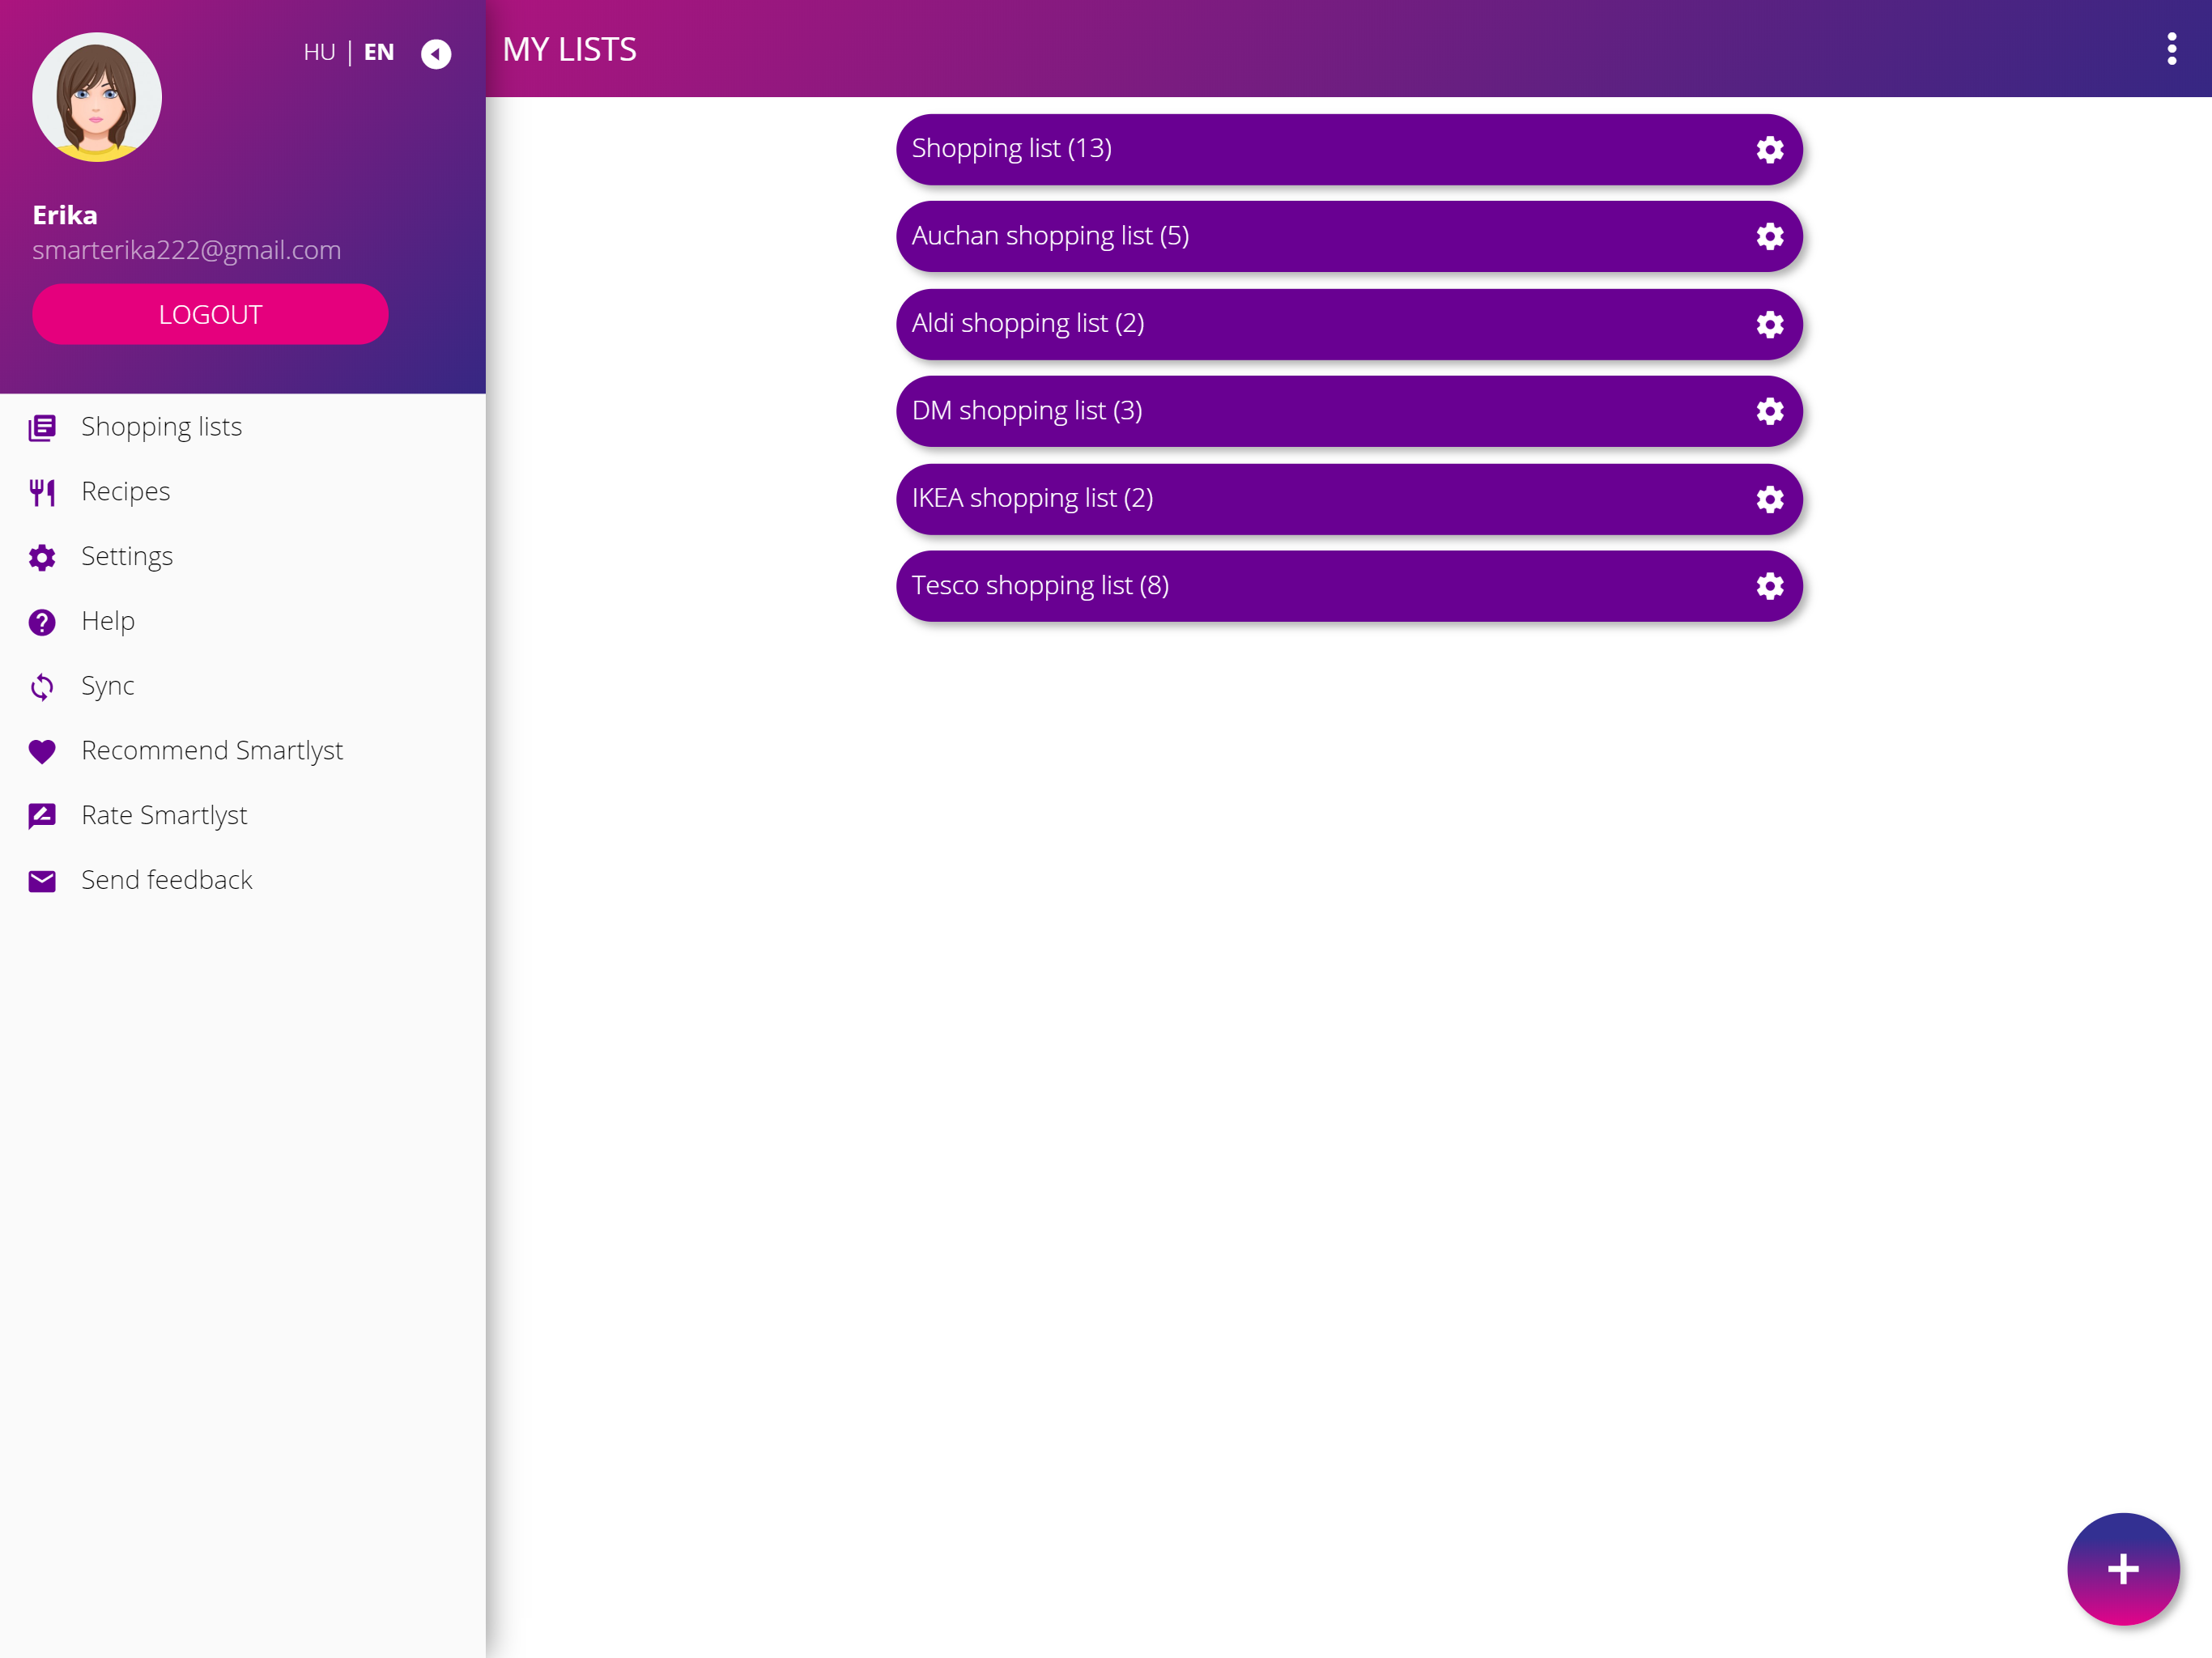Click the Help question mark icon
This screenshot has width=2212, height=1658.
(x=42, y=622)
